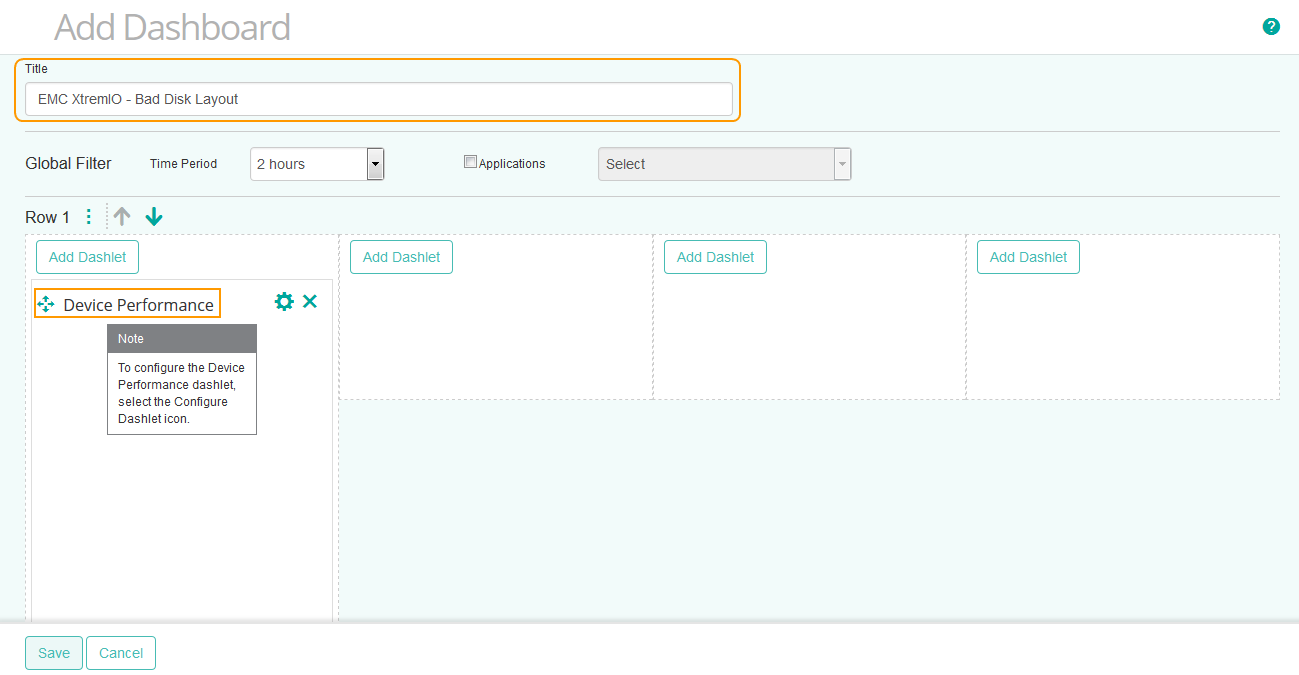The width and height of the screenshot is (1299, 675).
Task: Click the dropdown arrow next to 2 hours
Action: click(x=375, y=163)
